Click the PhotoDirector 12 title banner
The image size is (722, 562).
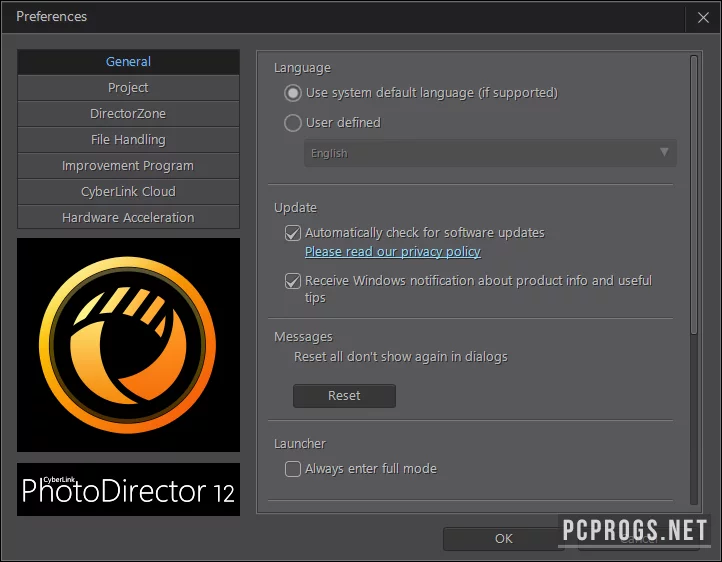(128, 489)
